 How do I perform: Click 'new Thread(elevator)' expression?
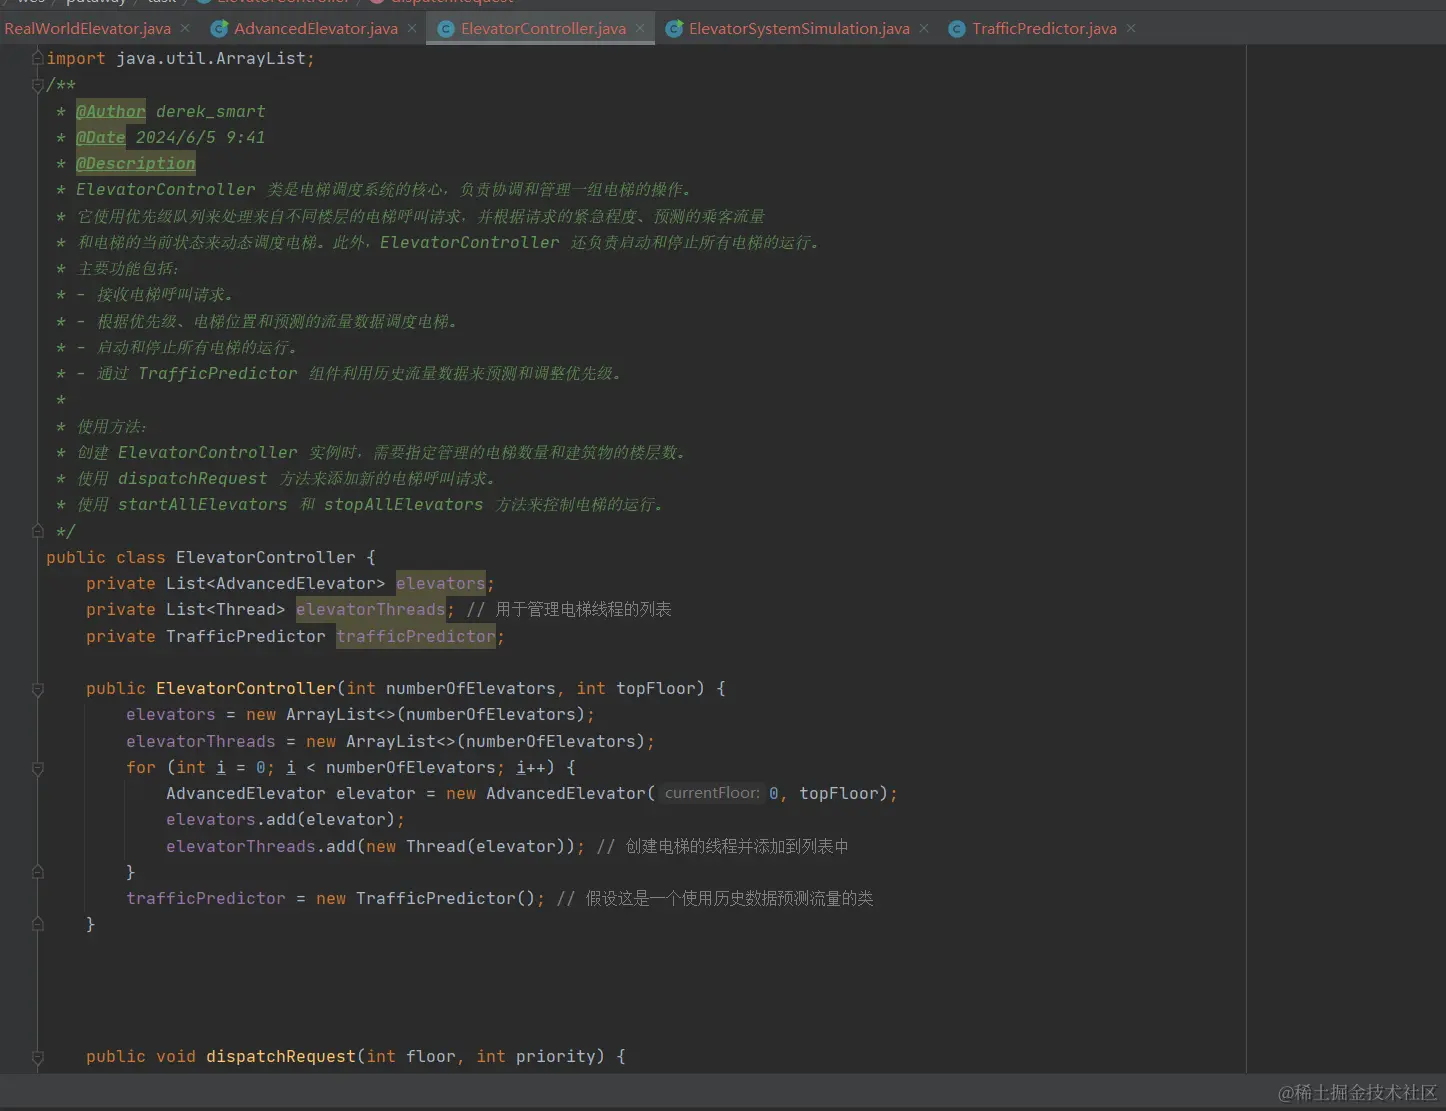470,846
